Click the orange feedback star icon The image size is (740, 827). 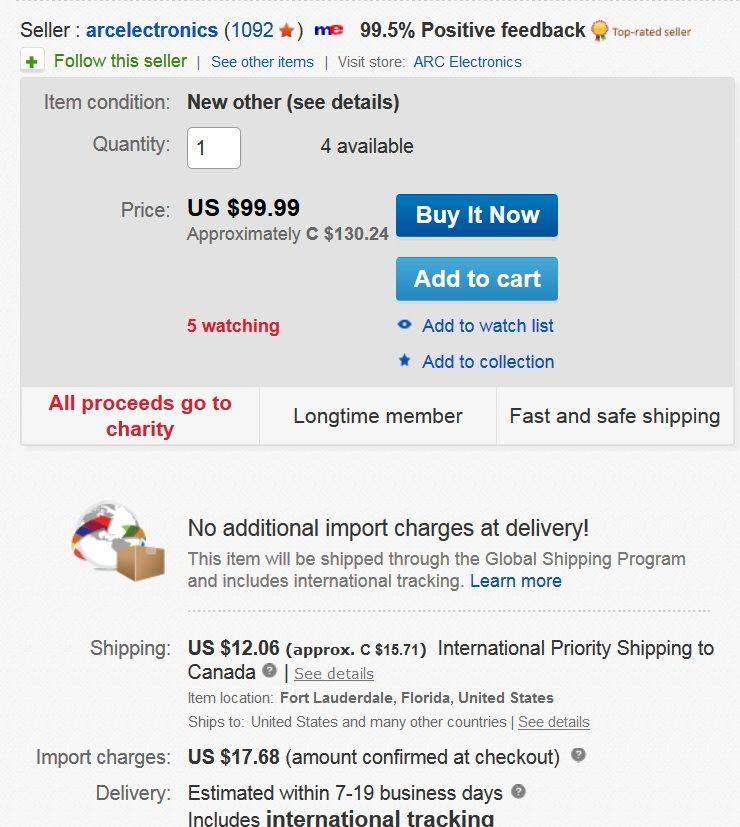(286, 31)
